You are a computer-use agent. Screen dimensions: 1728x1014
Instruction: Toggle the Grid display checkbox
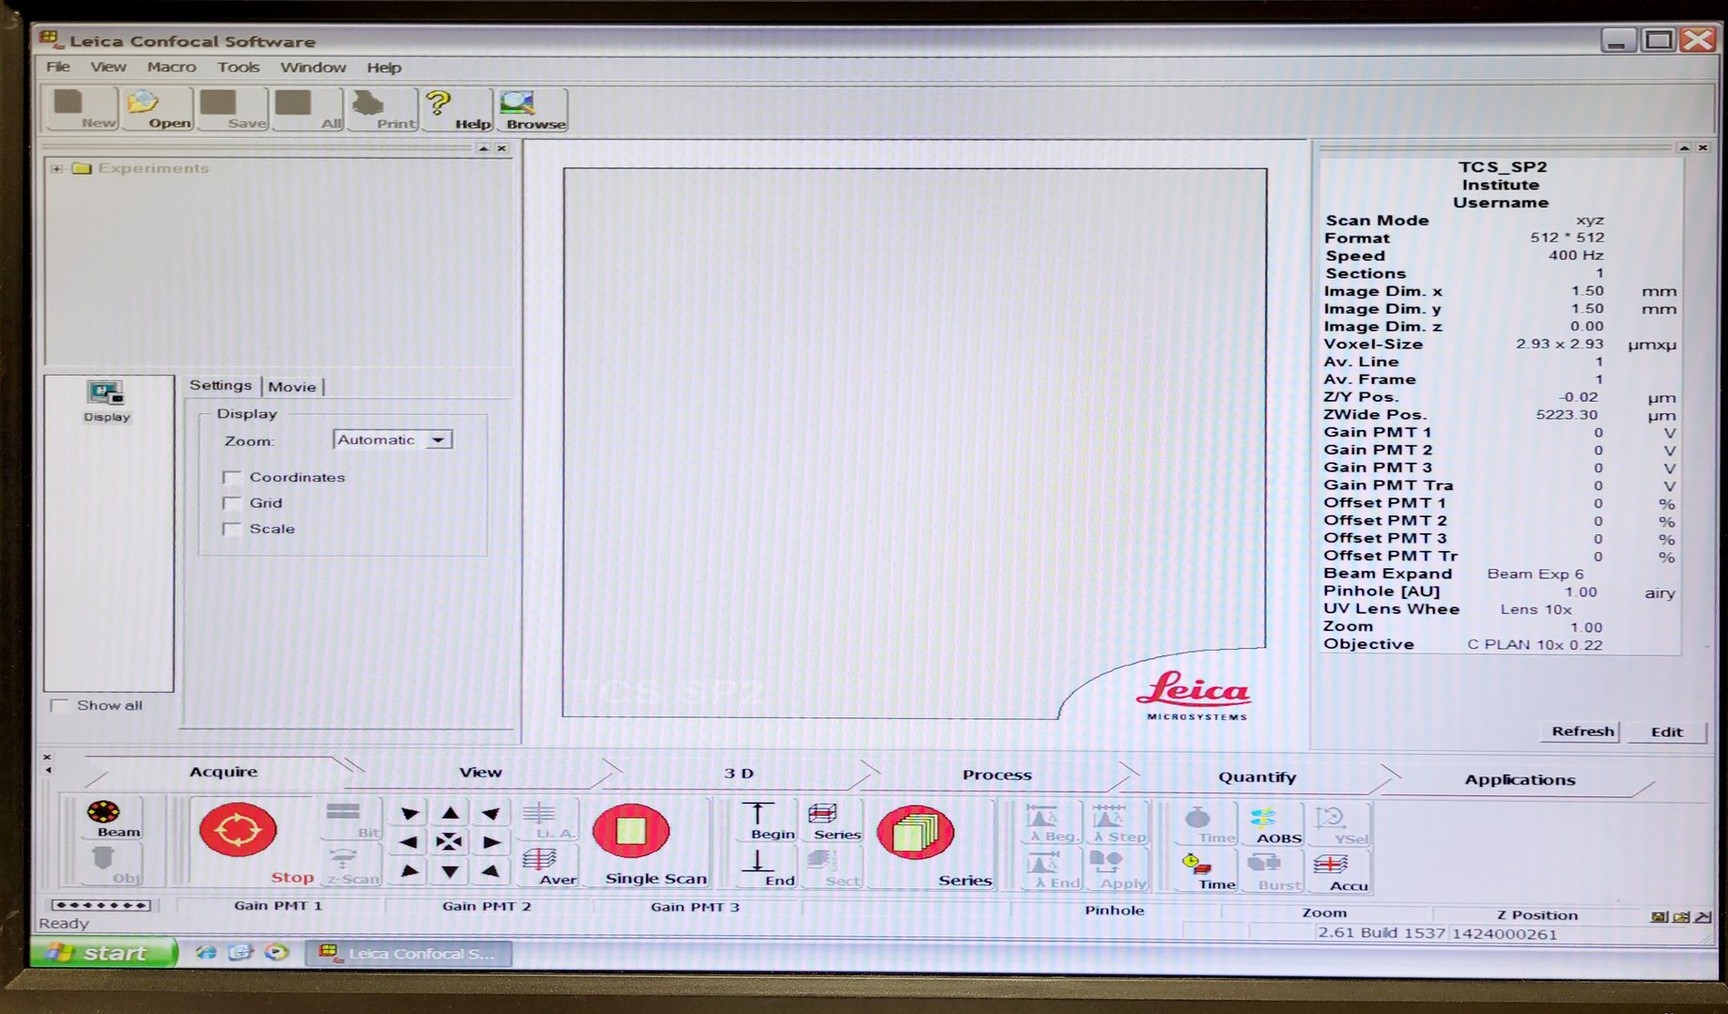coord(232,503)
